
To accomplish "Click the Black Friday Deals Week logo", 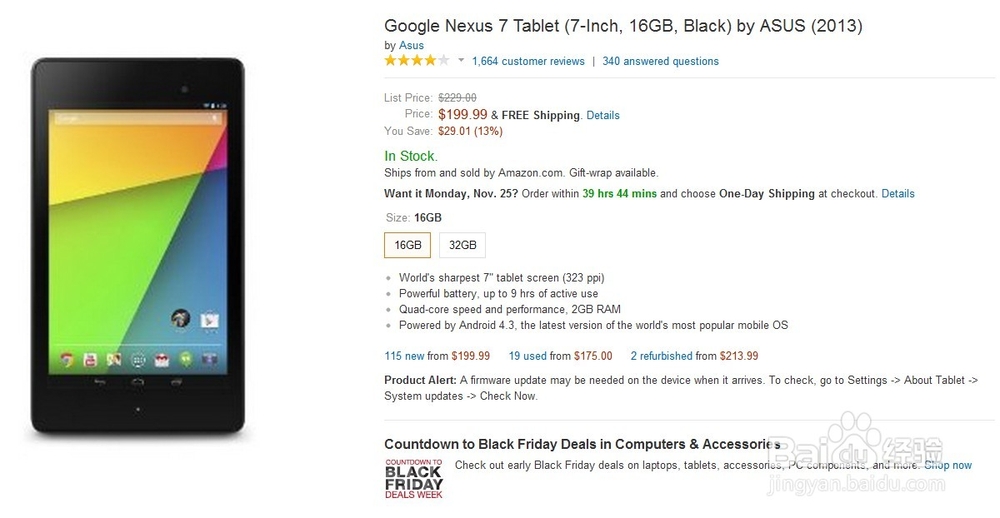I will 413,479.
